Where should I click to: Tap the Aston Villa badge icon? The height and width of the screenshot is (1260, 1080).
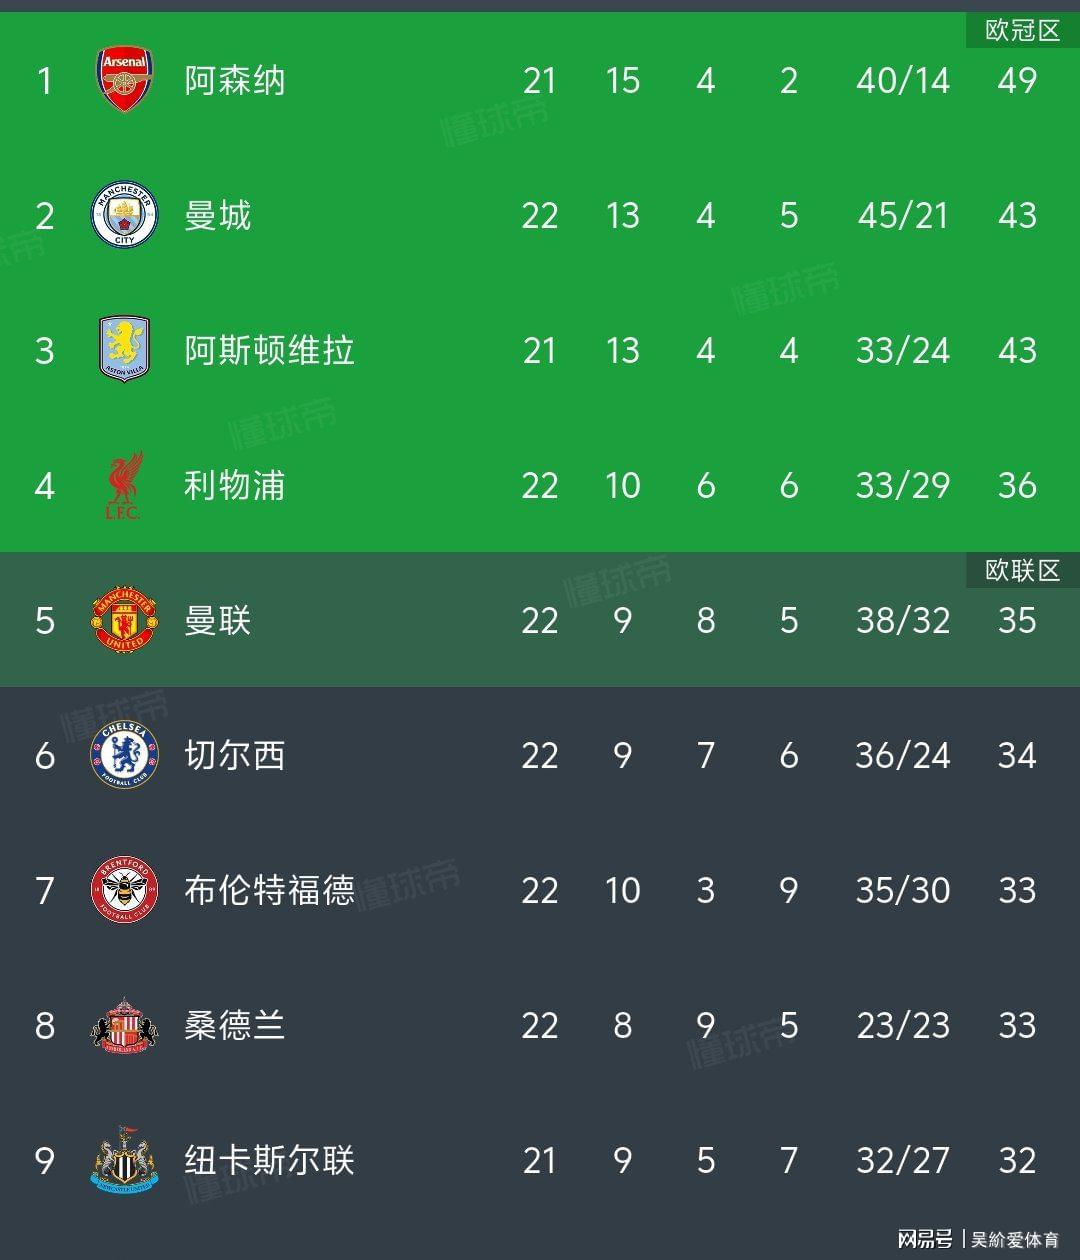(125, 350)
